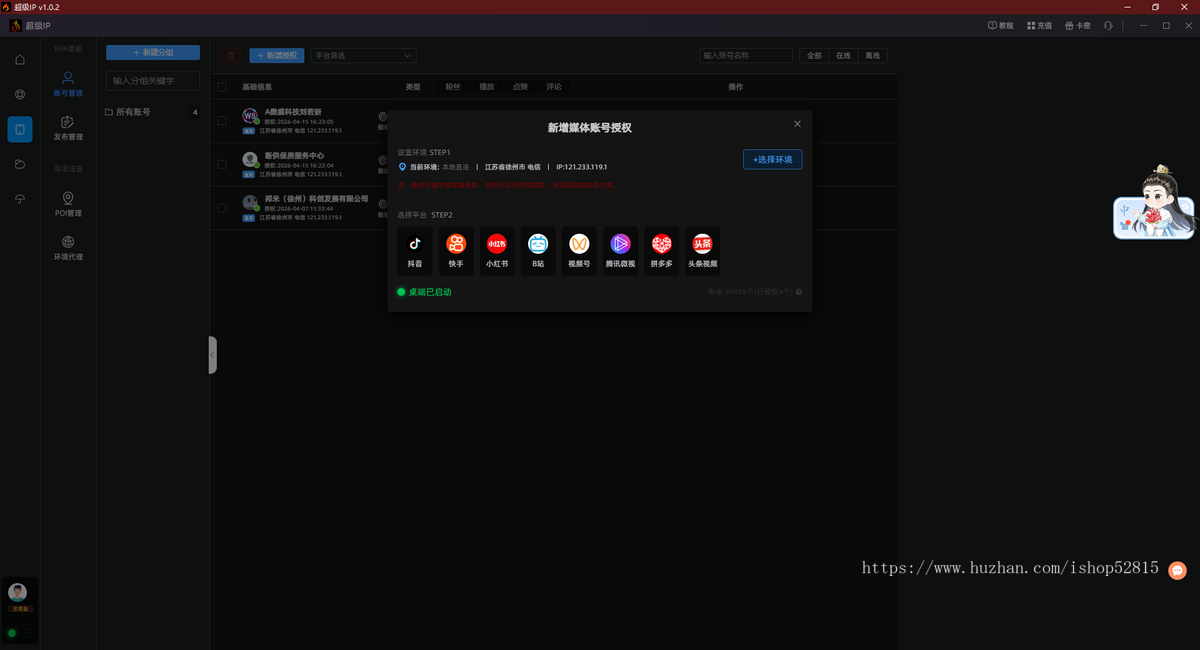Click the 点赞 column header
Image resolution: width=1200 pixels, height=650 pixels.
(x=520, y=87)
